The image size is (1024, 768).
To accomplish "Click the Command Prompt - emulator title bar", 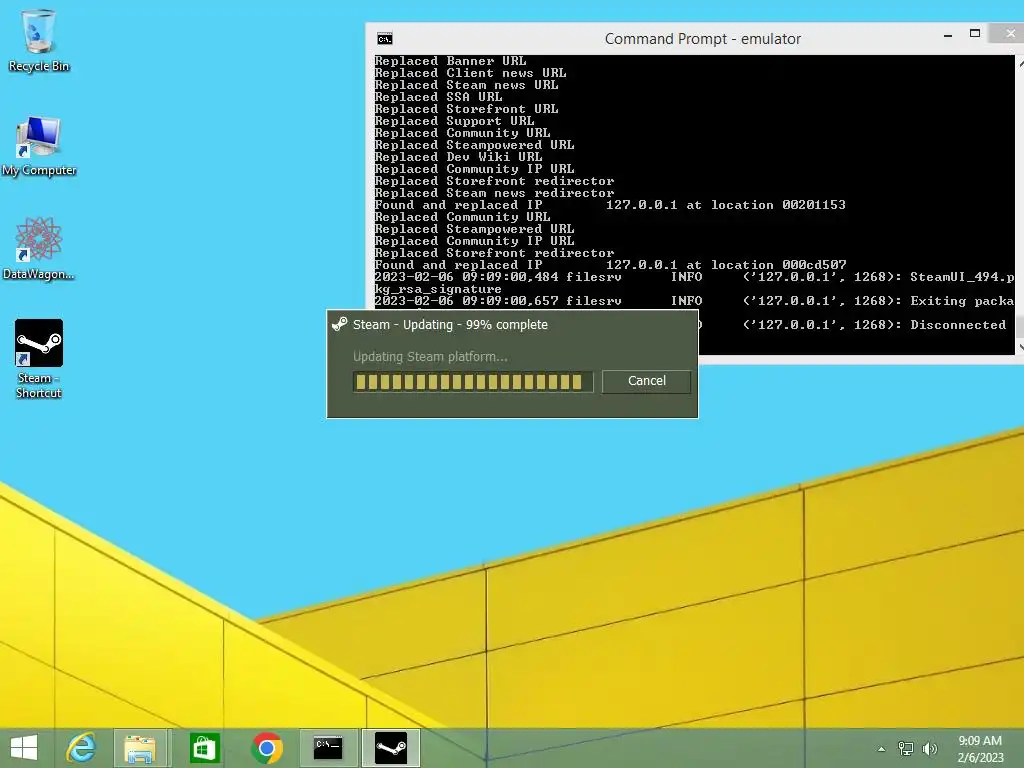I will click(x=702, y=39).
